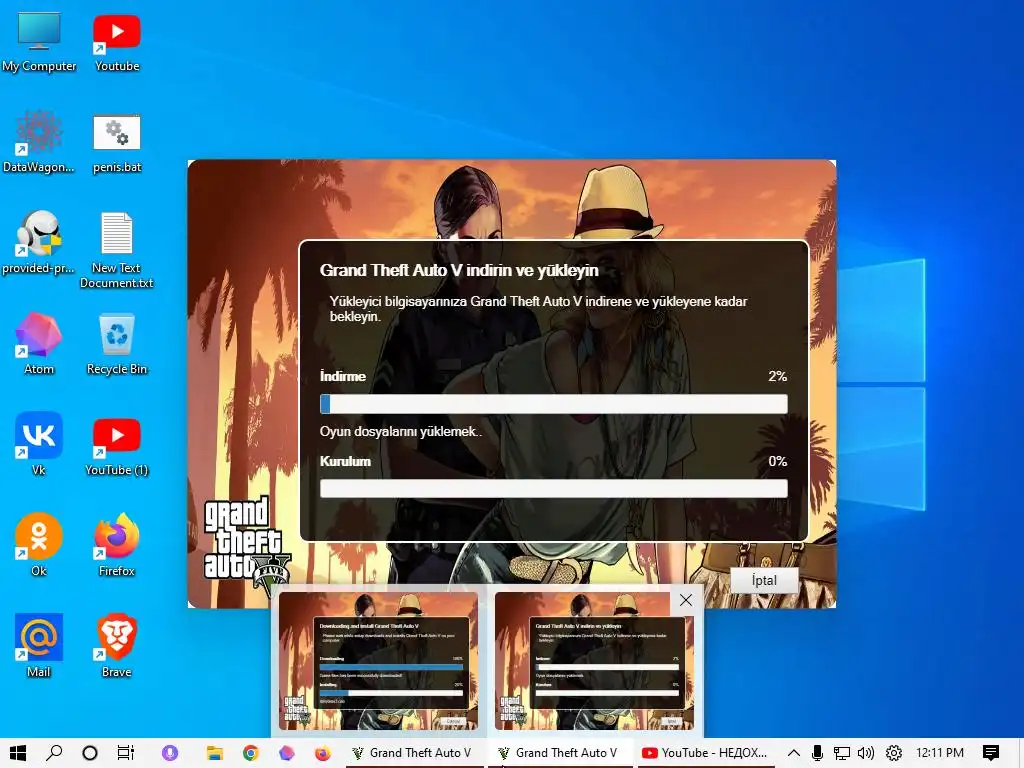Open settings gear in system tray
Screen dimensions: 1024x768
pos(893,753)
